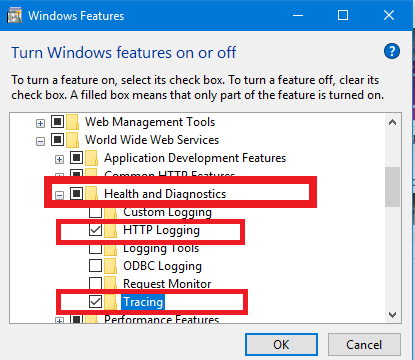Expand the Web Management Tools node
415x360 pixels.
[40, 123]
